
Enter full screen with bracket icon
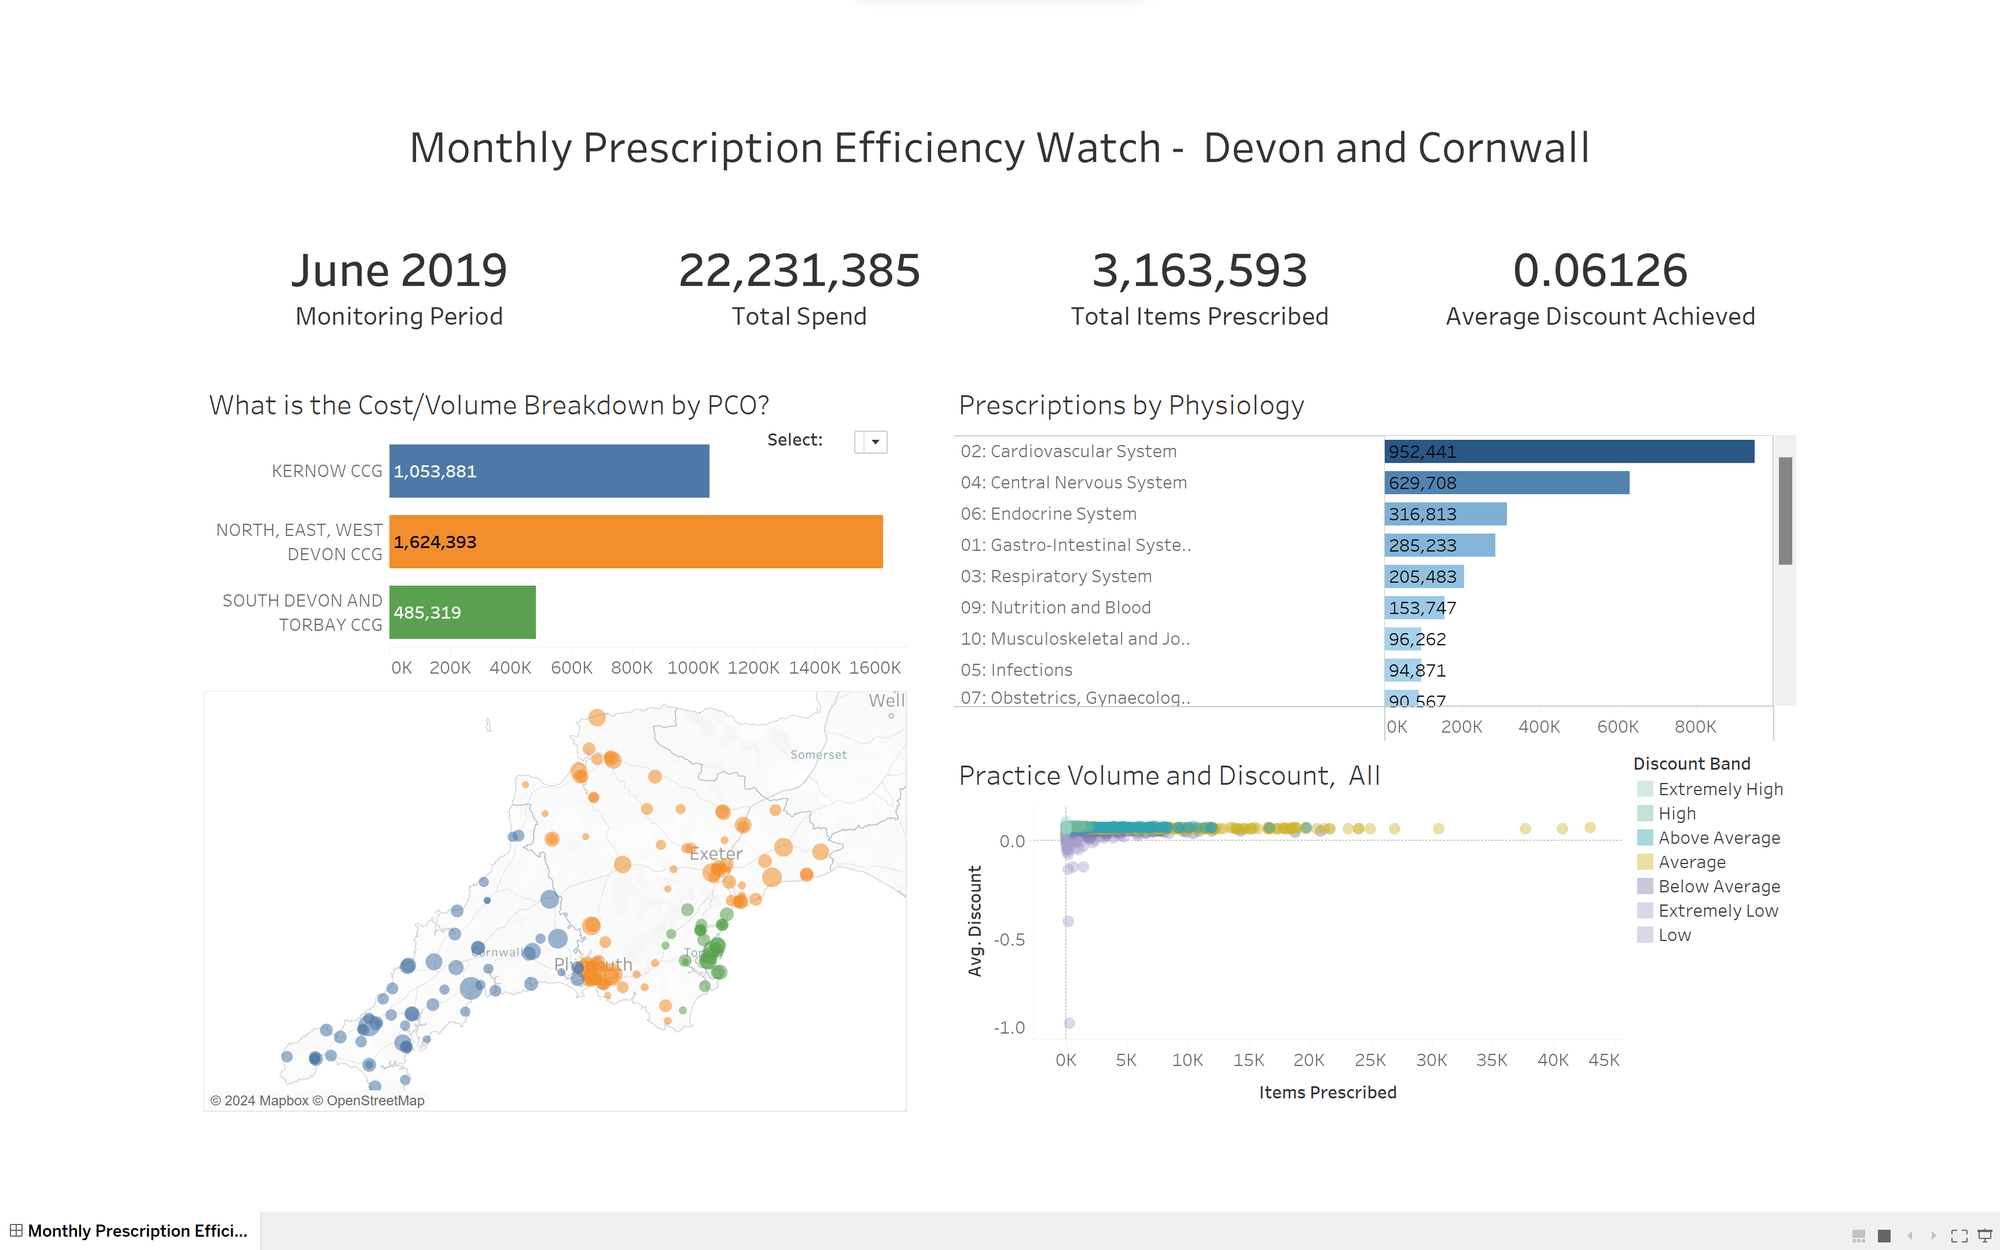[x=1959, y=1236]
